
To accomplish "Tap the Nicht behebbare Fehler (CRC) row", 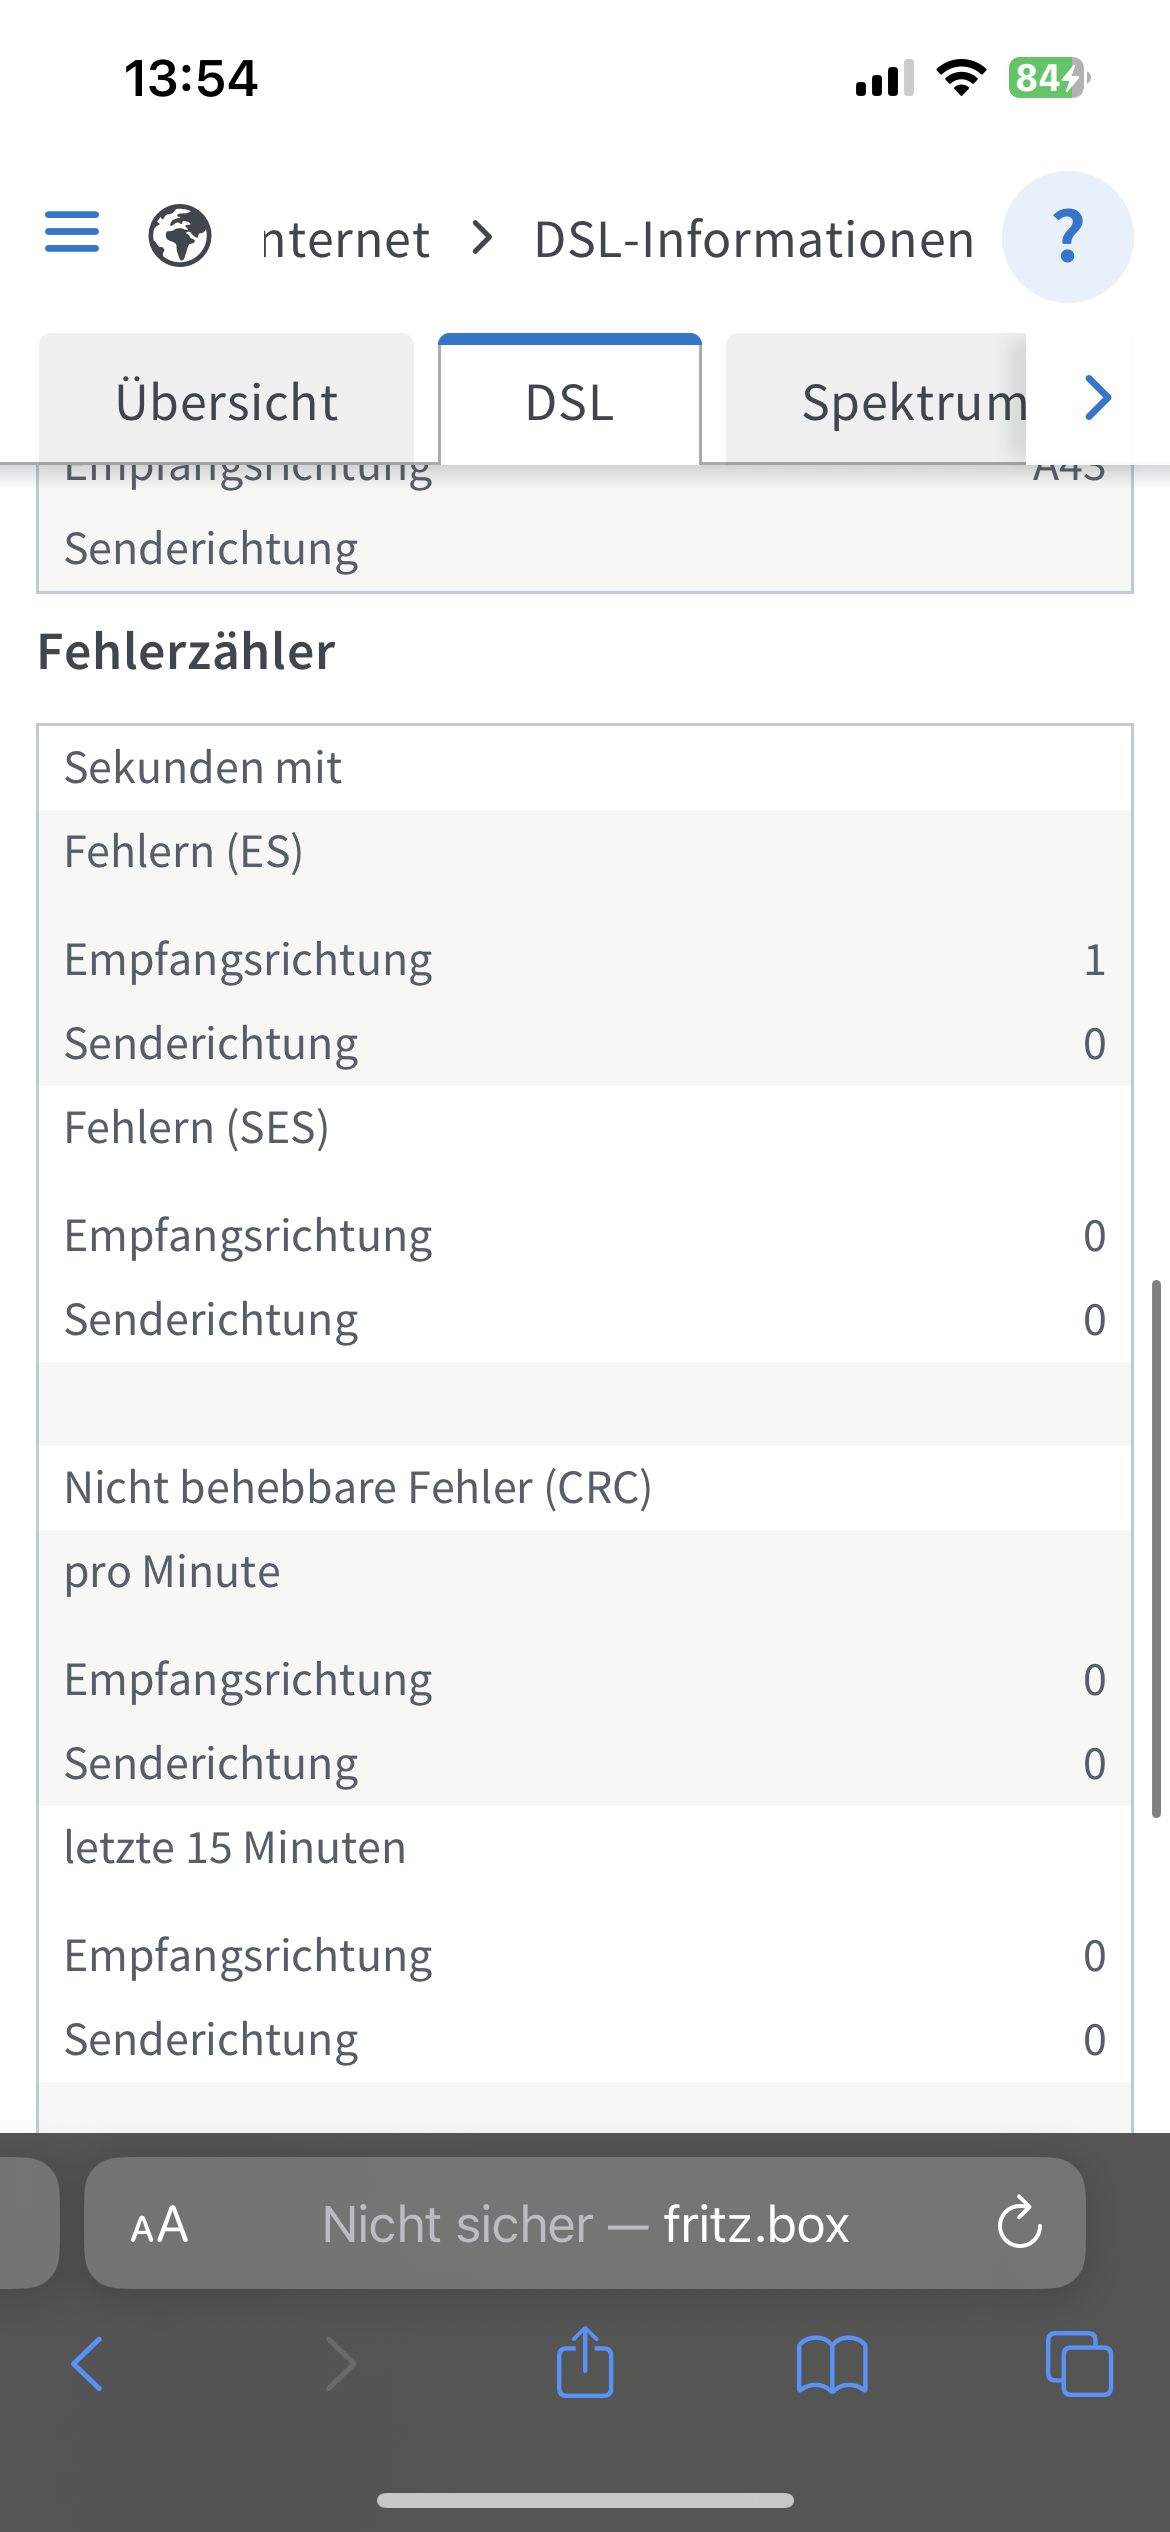I will tap(358, 1488).
